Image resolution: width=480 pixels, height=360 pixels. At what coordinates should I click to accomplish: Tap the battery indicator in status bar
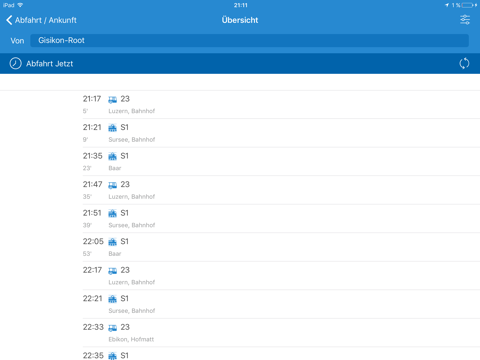tap(467, 5)
